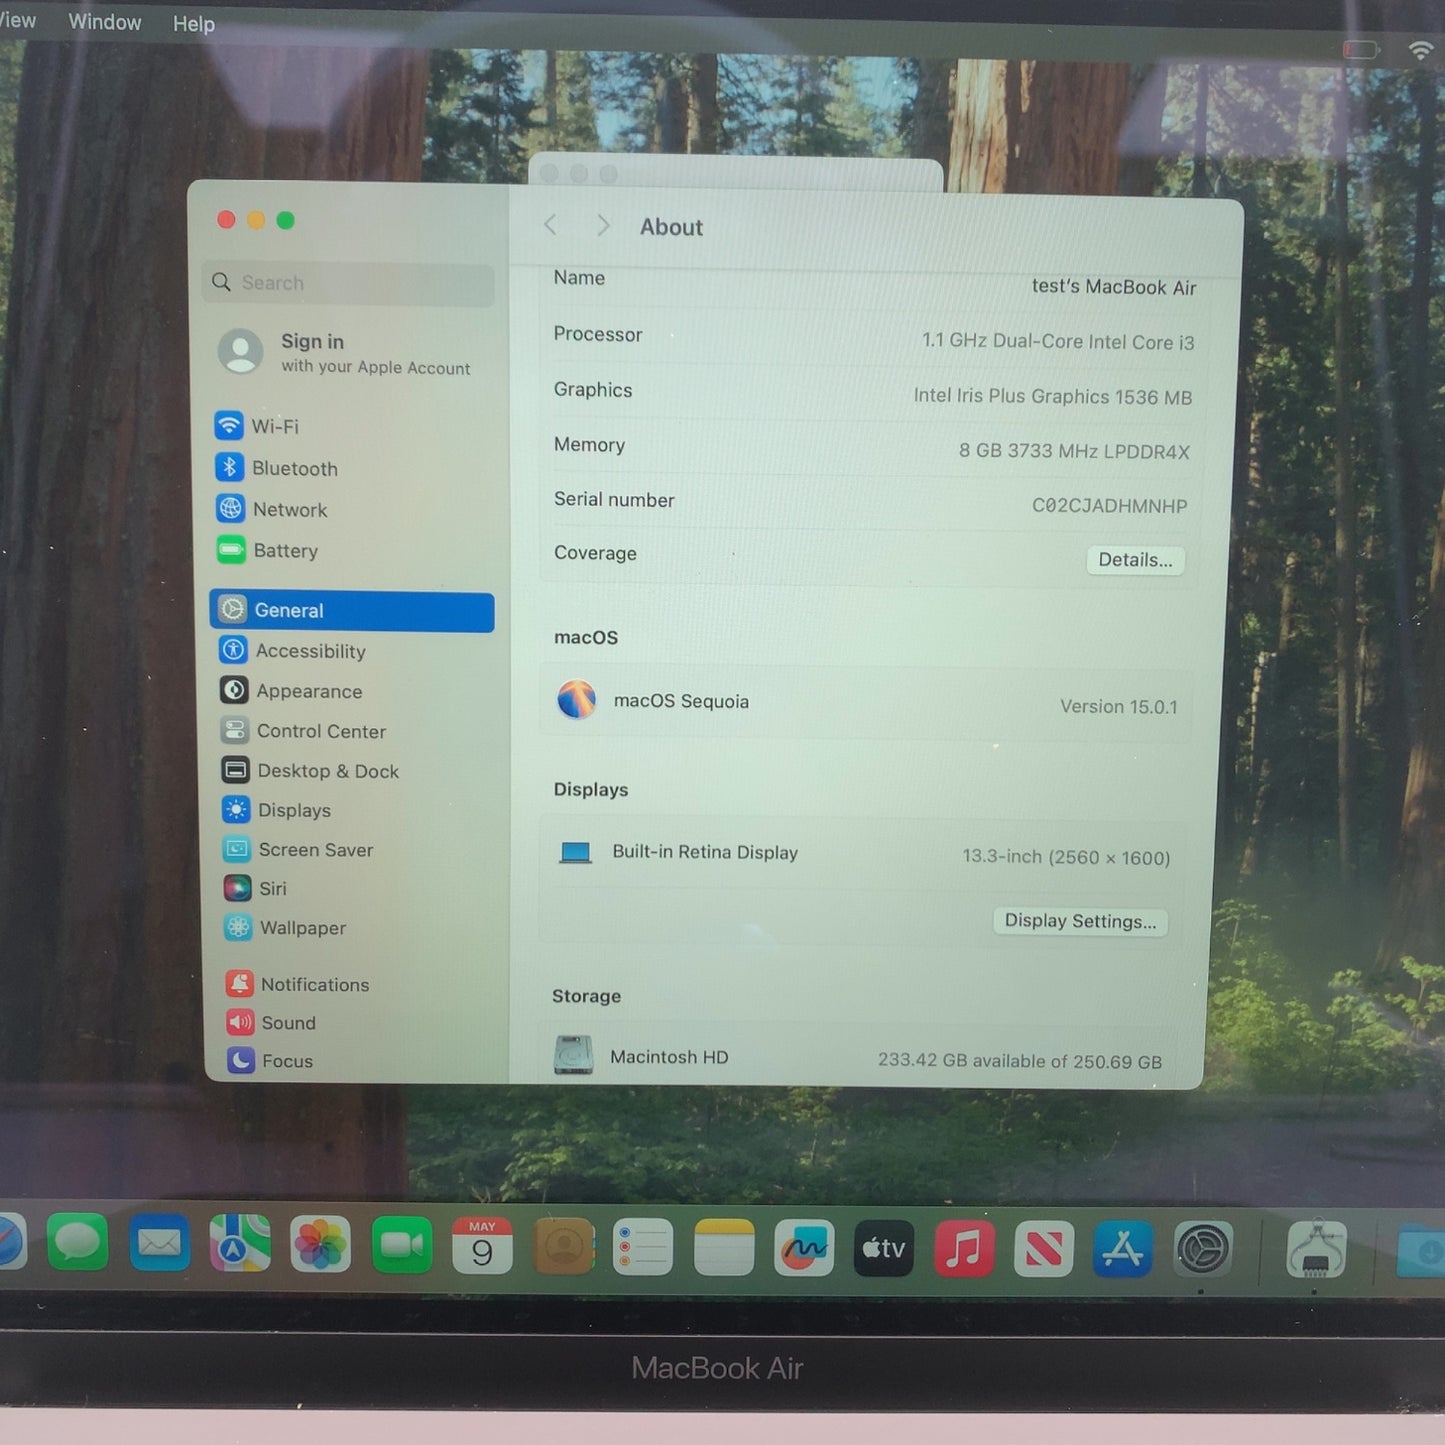Select General in the sidebar

pos(352,611)
